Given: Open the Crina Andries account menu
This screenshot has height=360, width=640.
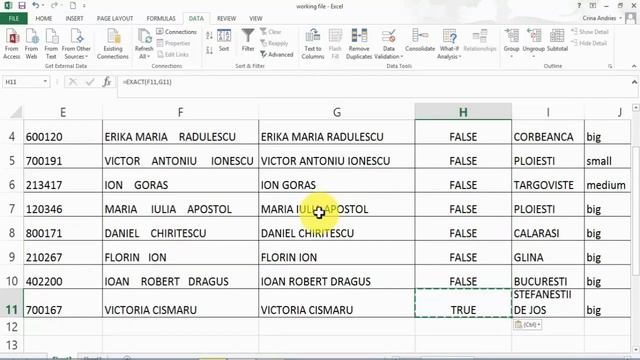Looking at the screenshot, I should pyautogui.click(x=602, y=18).
